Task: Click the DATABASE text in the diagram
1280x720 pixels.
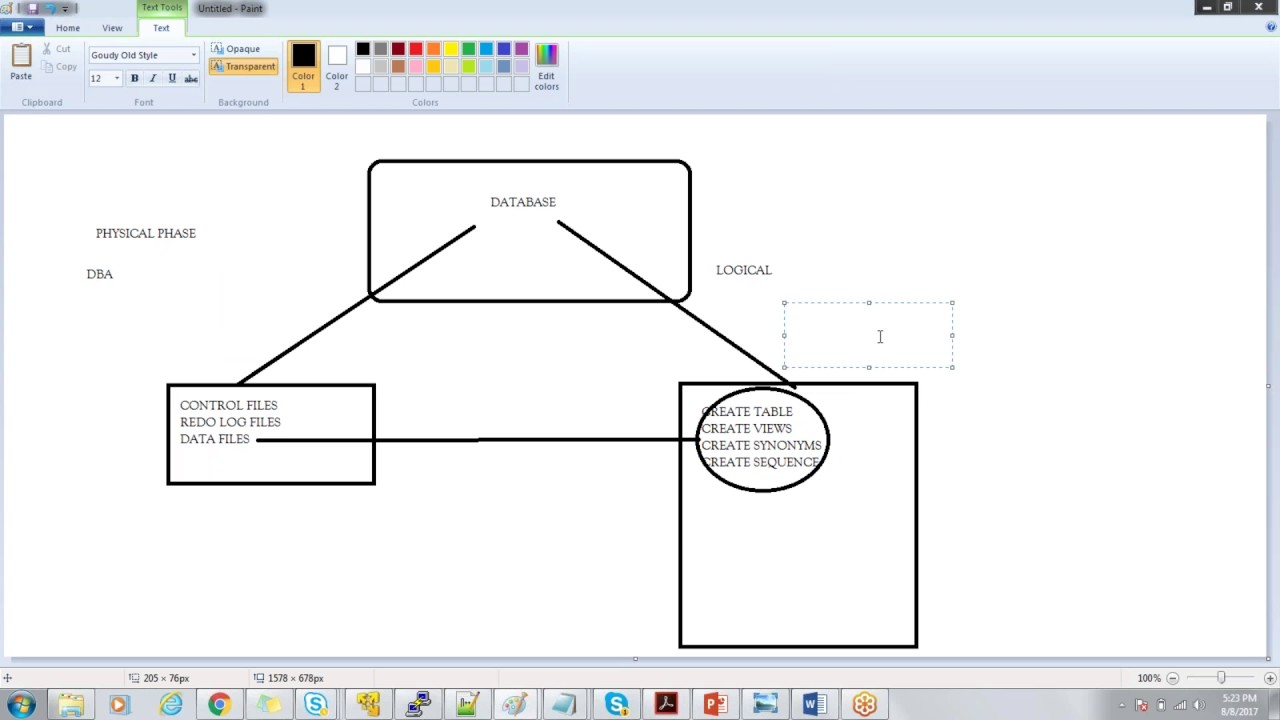Action: 523,202
